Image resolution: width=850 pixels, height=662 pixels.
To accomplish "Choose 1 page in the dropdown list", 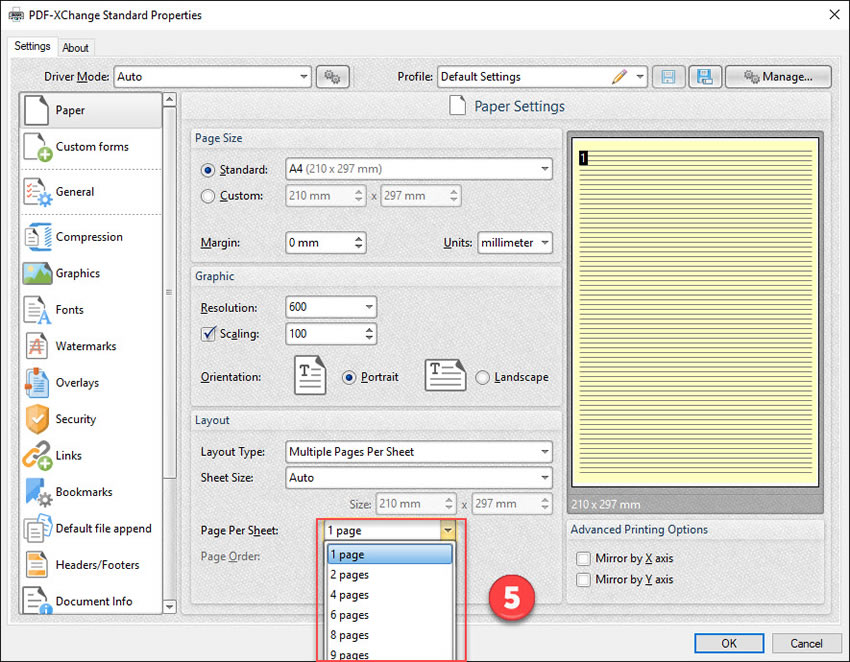I will (389, 555).
